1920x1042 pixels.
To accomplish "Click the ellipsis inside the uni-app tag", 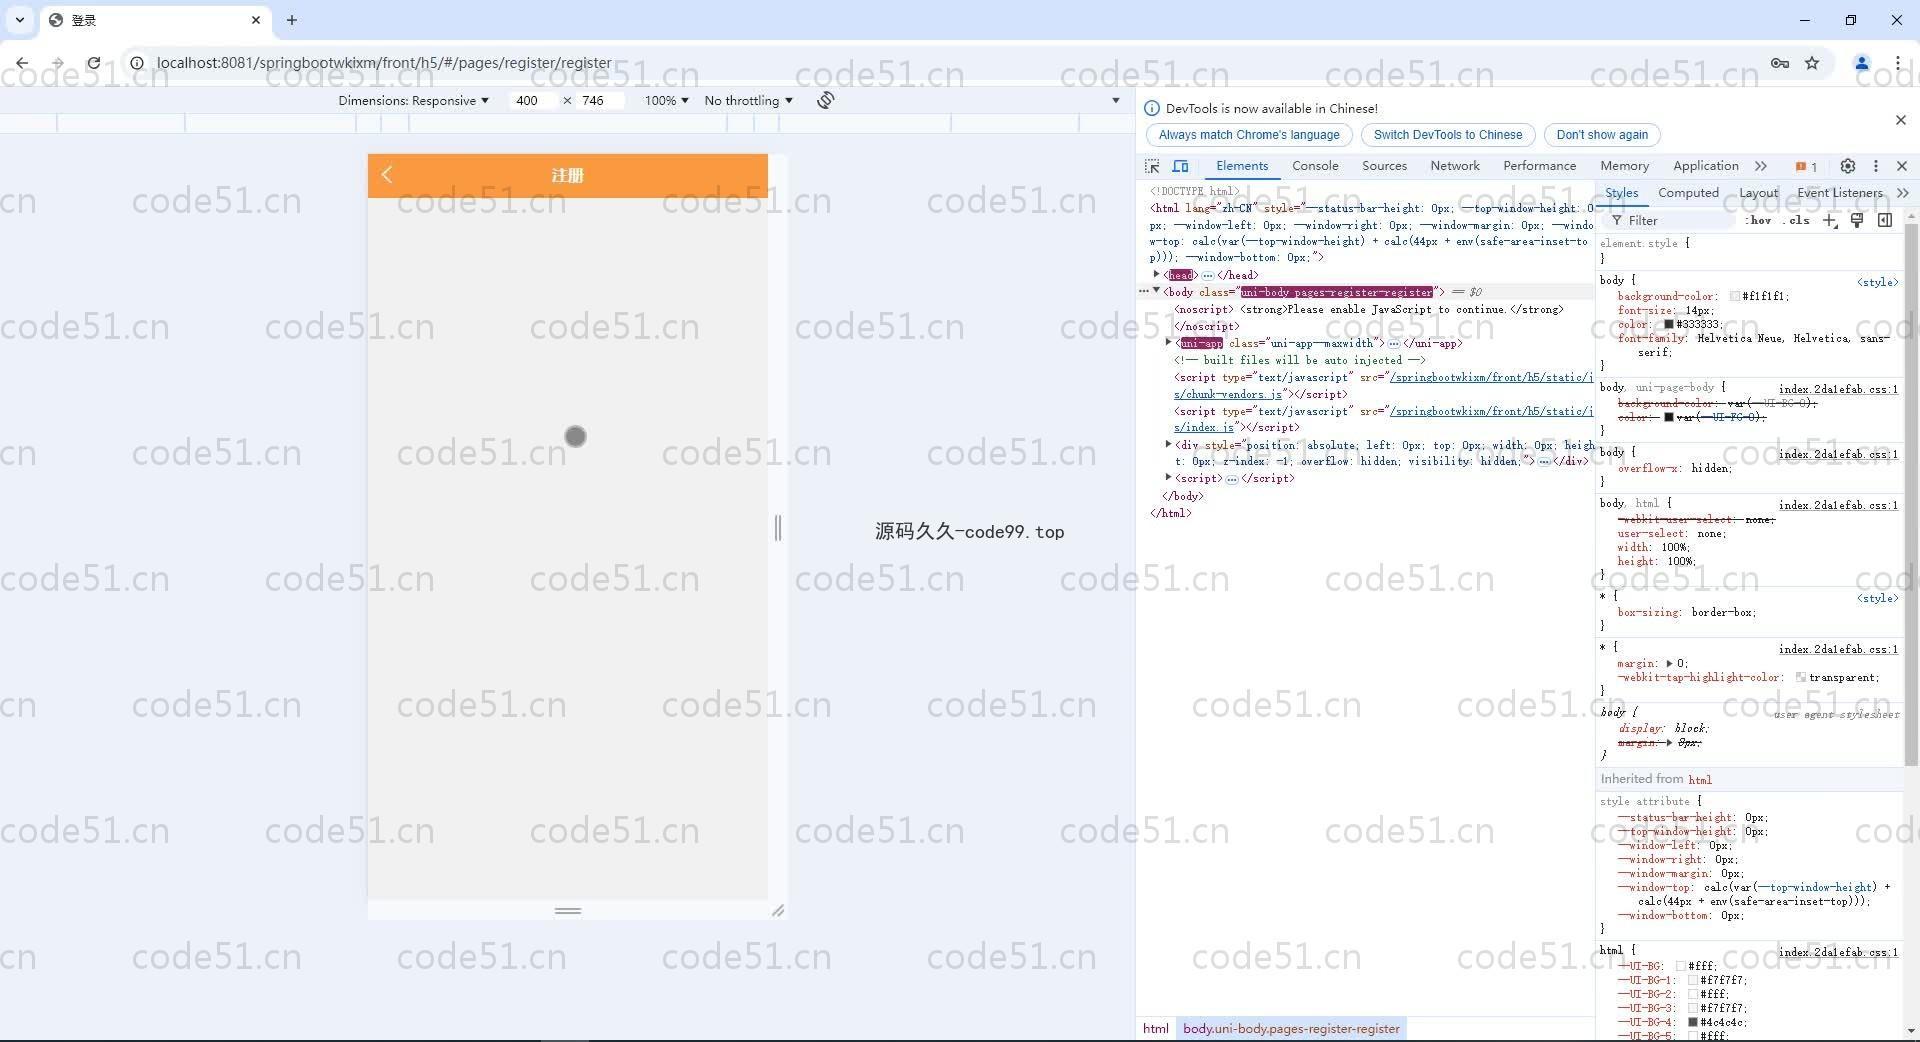I will coord(1394,343).
